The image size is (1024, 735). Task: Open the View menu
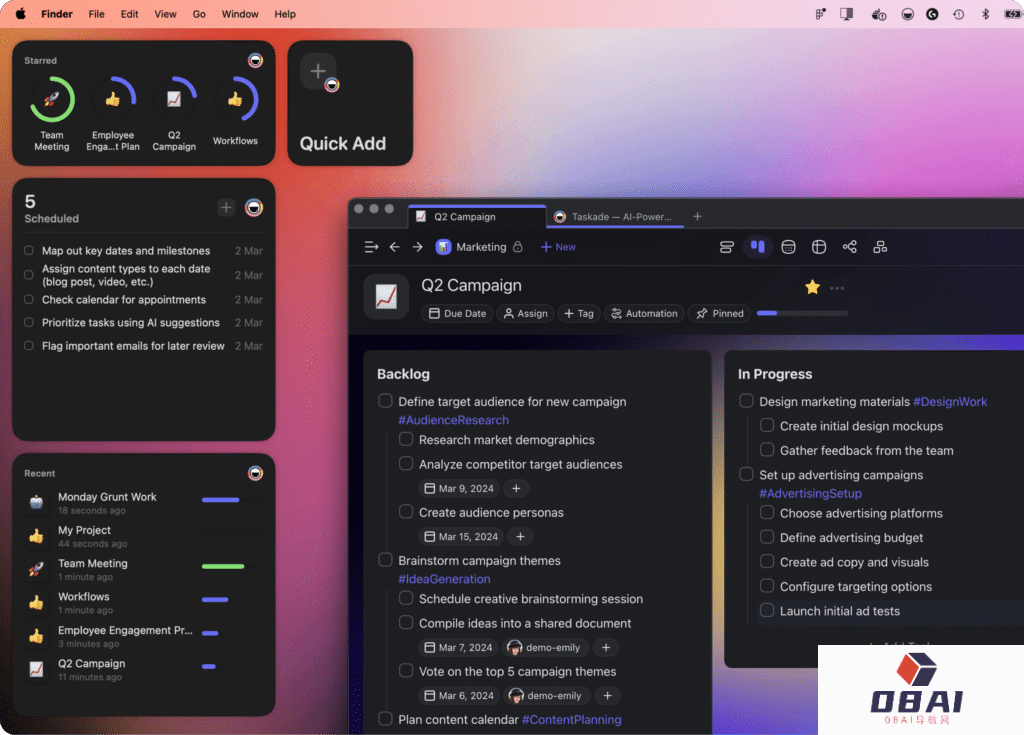tap(165, 14)
